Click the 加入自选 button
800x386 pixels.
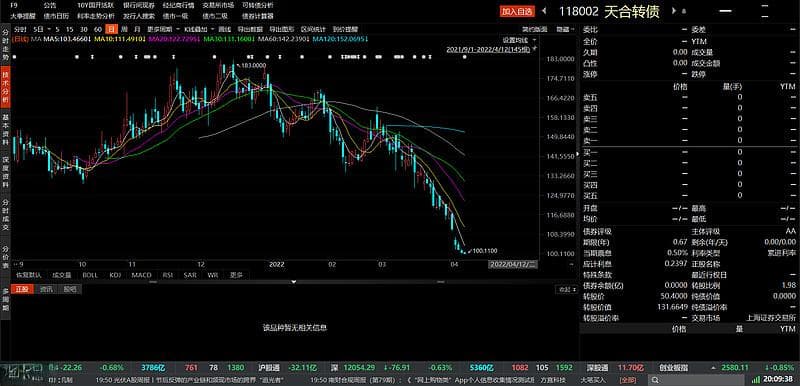click(517, 11)
